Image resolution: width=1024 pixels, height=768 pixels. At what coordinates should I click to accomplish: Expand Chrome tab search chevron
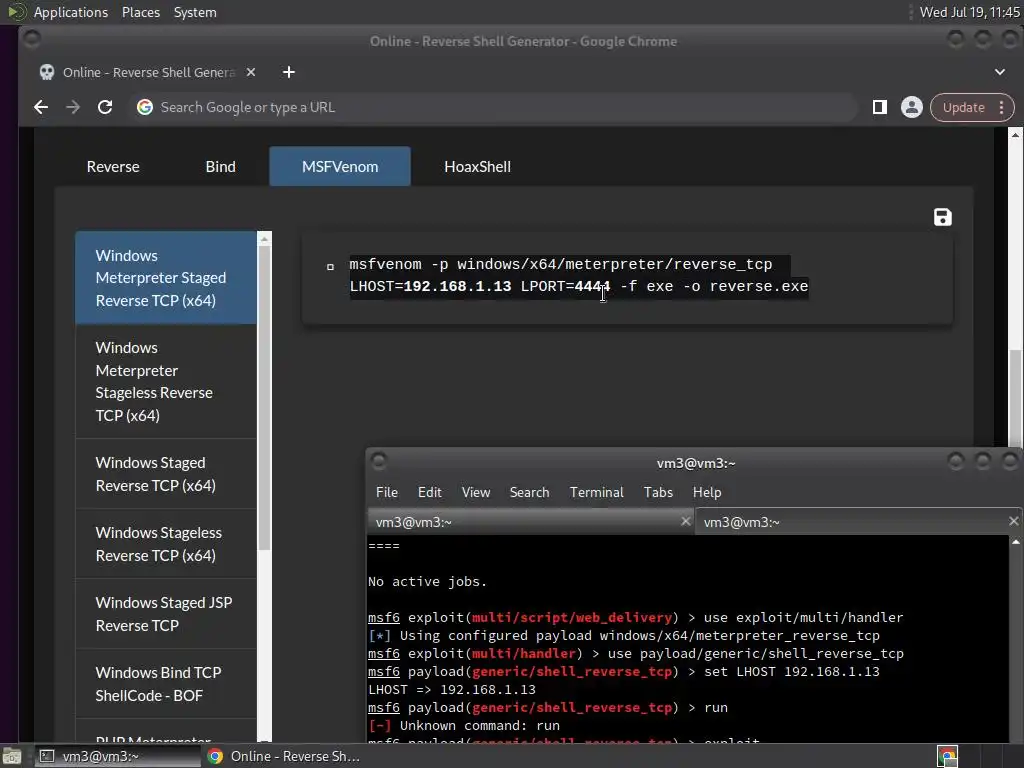pyautogui.click(x=1000, y=72)
